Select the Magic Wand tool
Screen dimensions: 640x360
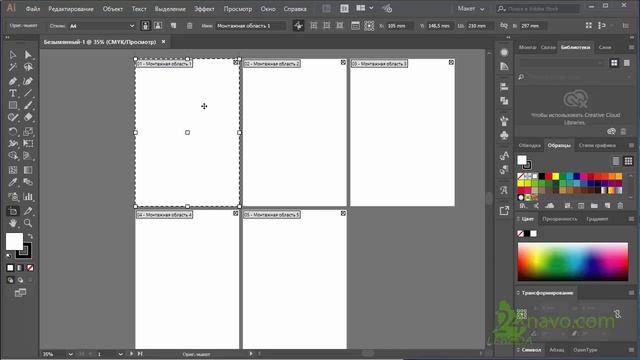tap(13, 67)
